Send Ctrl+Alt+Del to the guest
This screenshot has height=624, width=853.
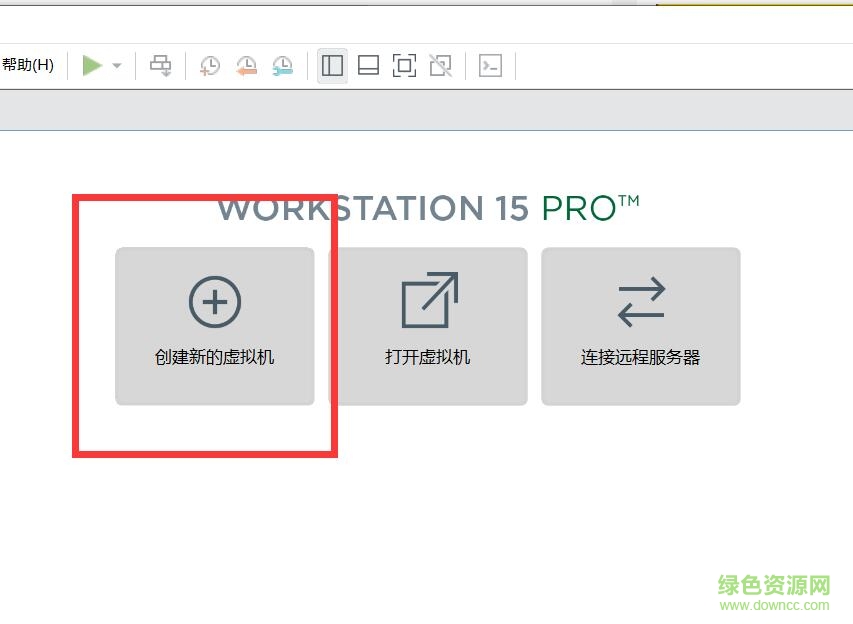[160, 65]
